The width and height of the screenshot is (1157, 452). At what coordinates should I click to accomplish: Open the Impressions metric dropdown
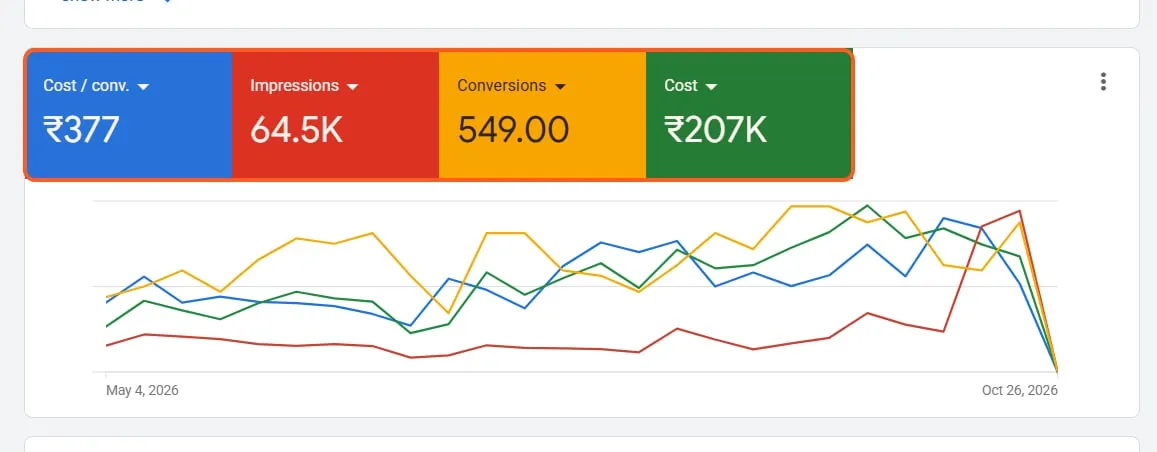coord(304,86)
